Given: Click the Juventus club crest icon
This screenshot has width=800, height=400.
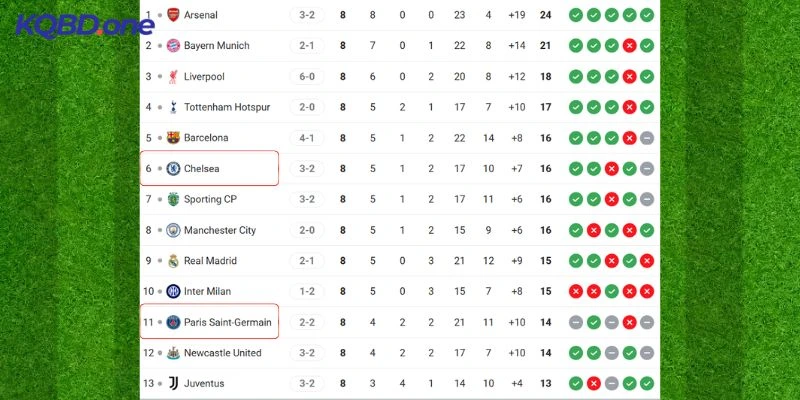Looking at the screenshot, I should tap(173, 383).
